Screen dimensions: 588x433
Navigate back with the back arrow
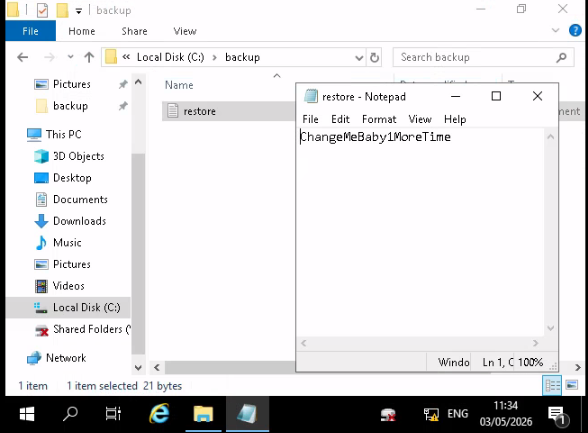23,57
